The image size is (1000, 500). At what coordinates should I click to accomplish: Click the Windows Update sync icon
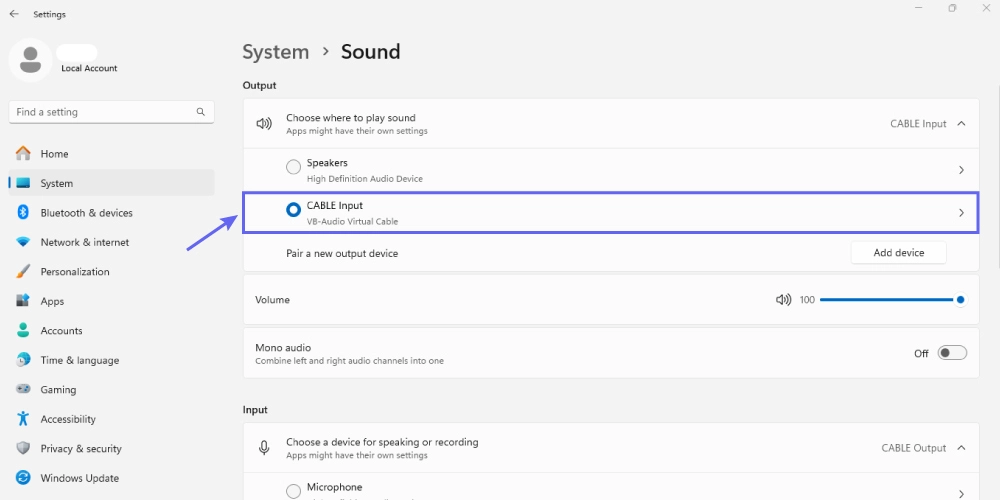23,478
